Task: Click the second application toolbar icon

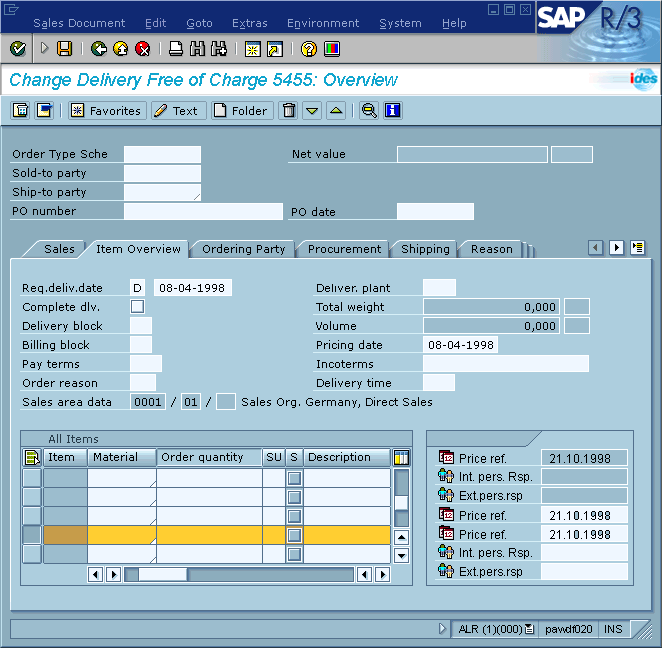Action: 44,111
